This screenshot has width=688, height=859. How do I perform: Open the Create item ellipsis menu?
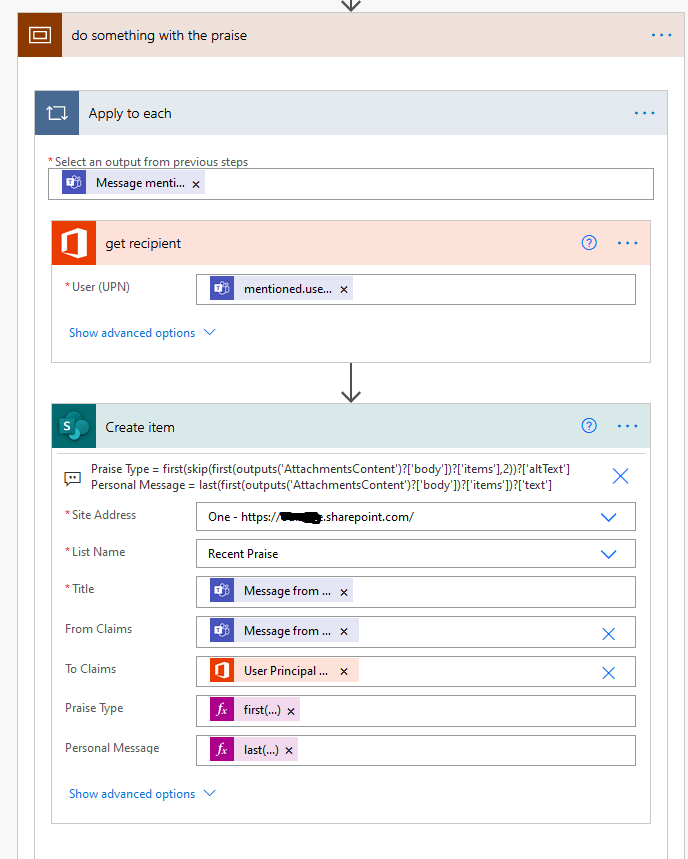(x=627, y=426)
